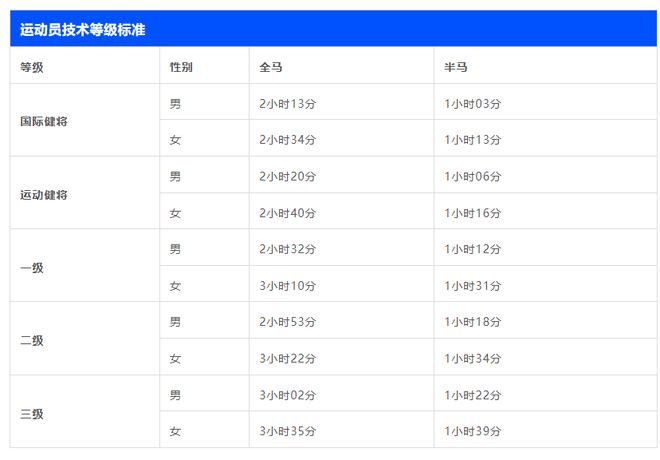Pick the 1小时03分 half marathon time
Viewport: 660px width, 460px height.
click(473, 104)
